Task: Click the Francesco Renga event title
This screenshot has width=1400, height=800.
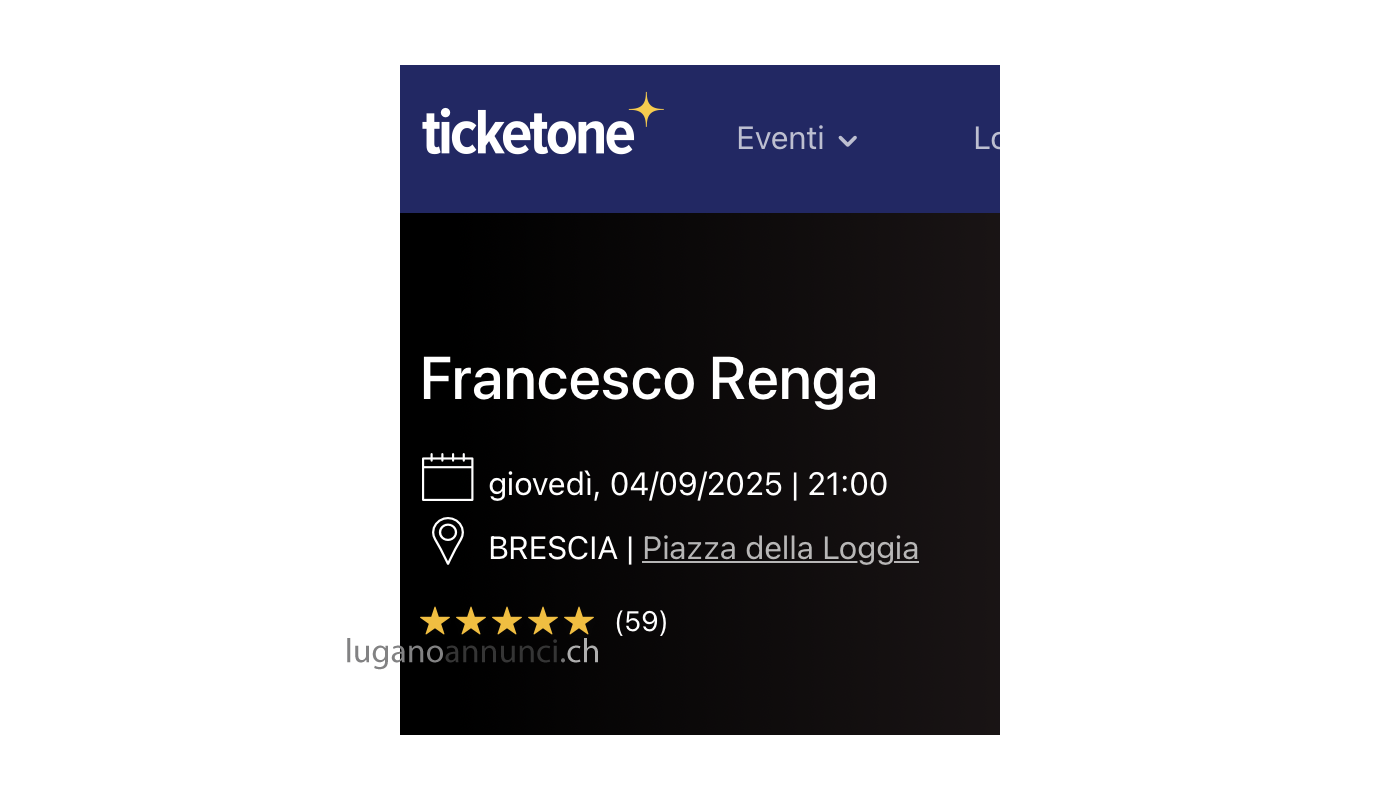Action: 649,379
